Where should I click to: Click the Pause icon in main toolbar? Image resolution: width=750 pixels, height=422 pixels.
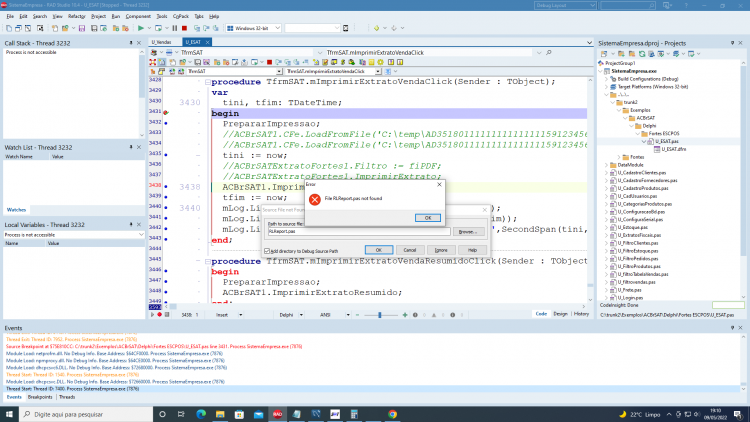[175, 28]
